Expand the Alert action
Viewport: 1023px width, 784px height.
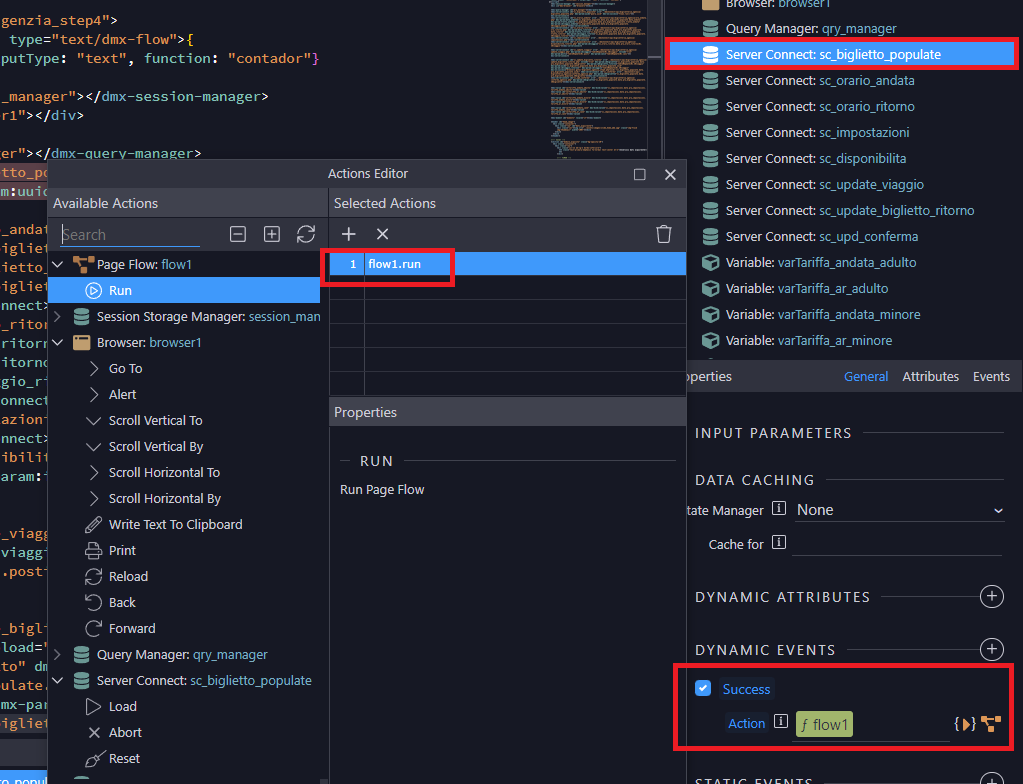click(94, 395)
